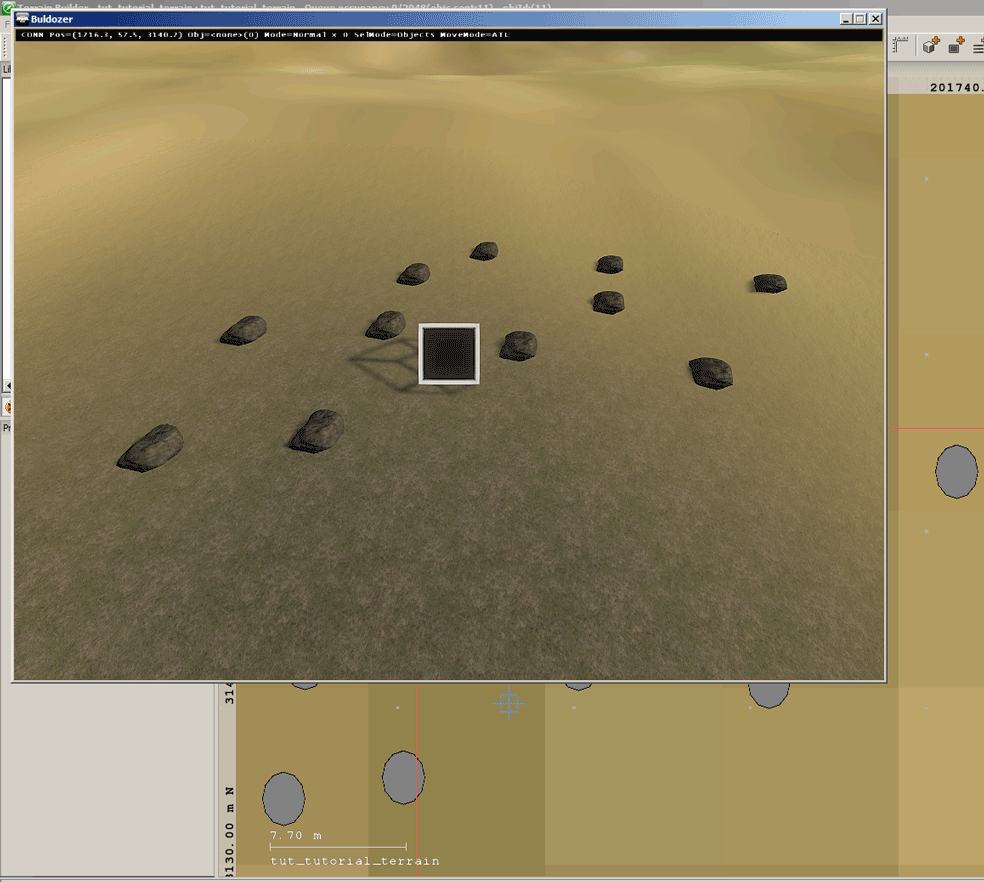The image size is (984, 882).
Task: Click the add rectangle area icon
Action: click(955, 46)
